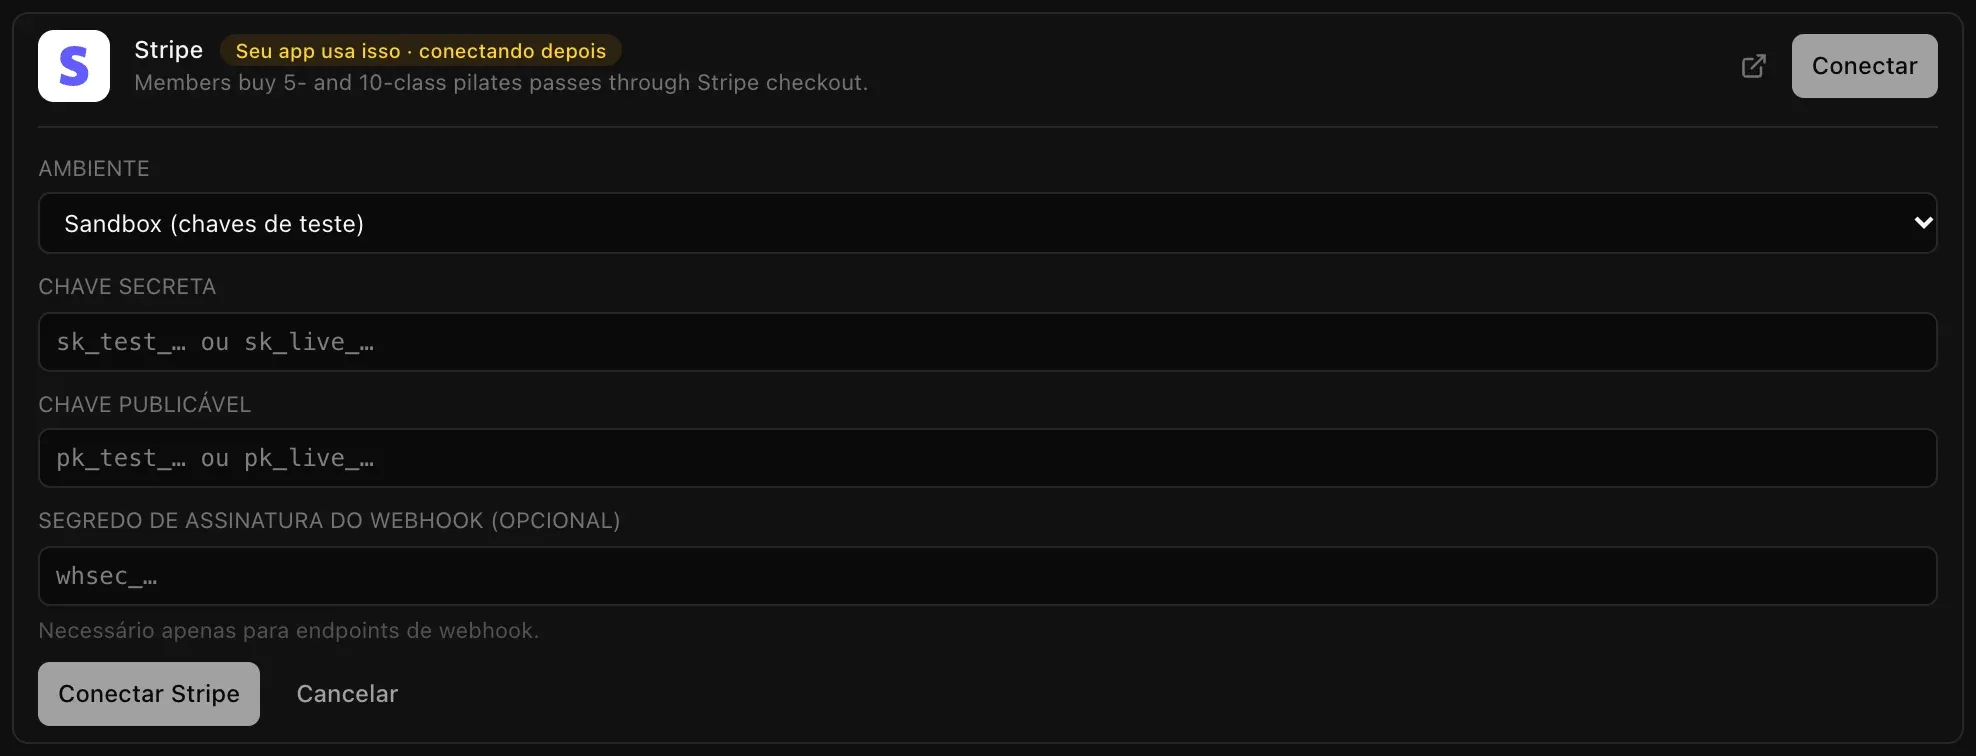Expand environment options using the chevron arrow
Image resolution: width=1976 pixels, height=756 pixels.
(x=1922, y=223)
